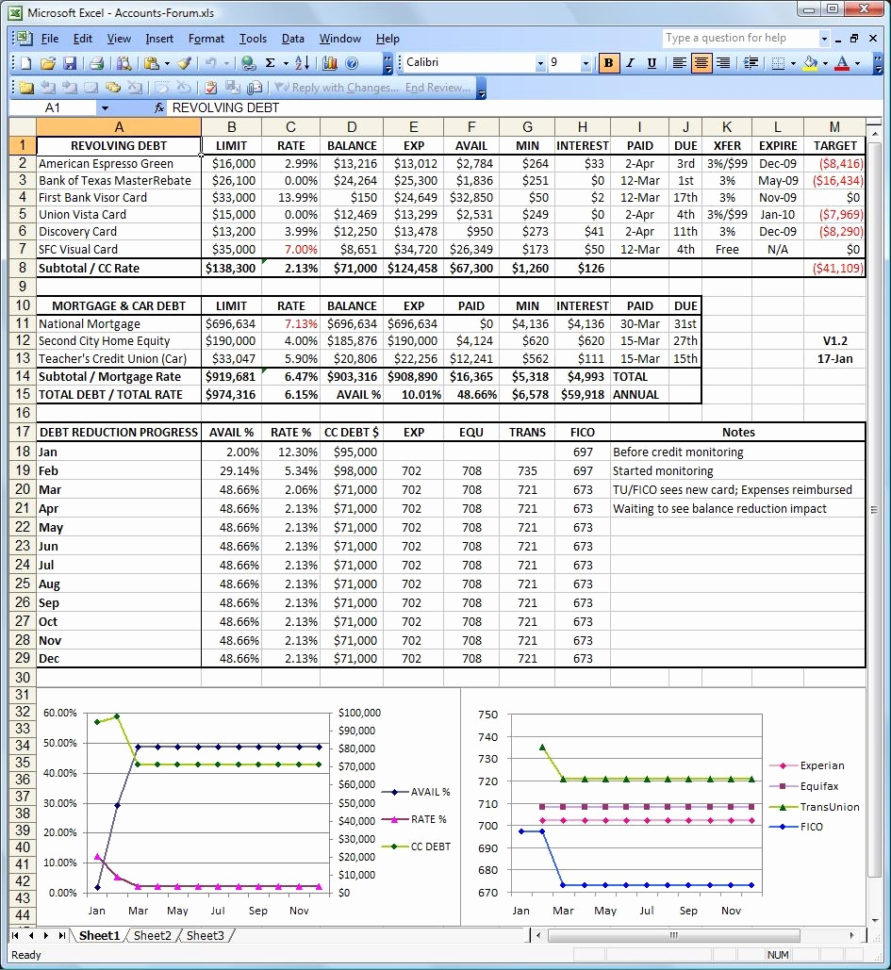Click the AutoSum icon
The height and width of the screenshot is (970, 891).
pyautogui.click(x=270, y=62)
